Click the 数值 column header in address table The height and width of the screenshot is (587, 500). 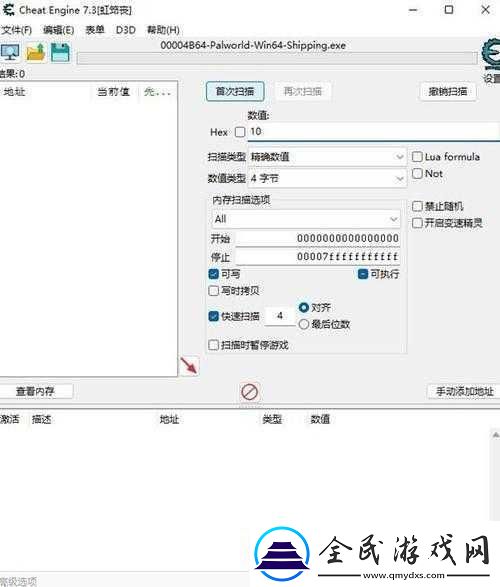(320, 419)
